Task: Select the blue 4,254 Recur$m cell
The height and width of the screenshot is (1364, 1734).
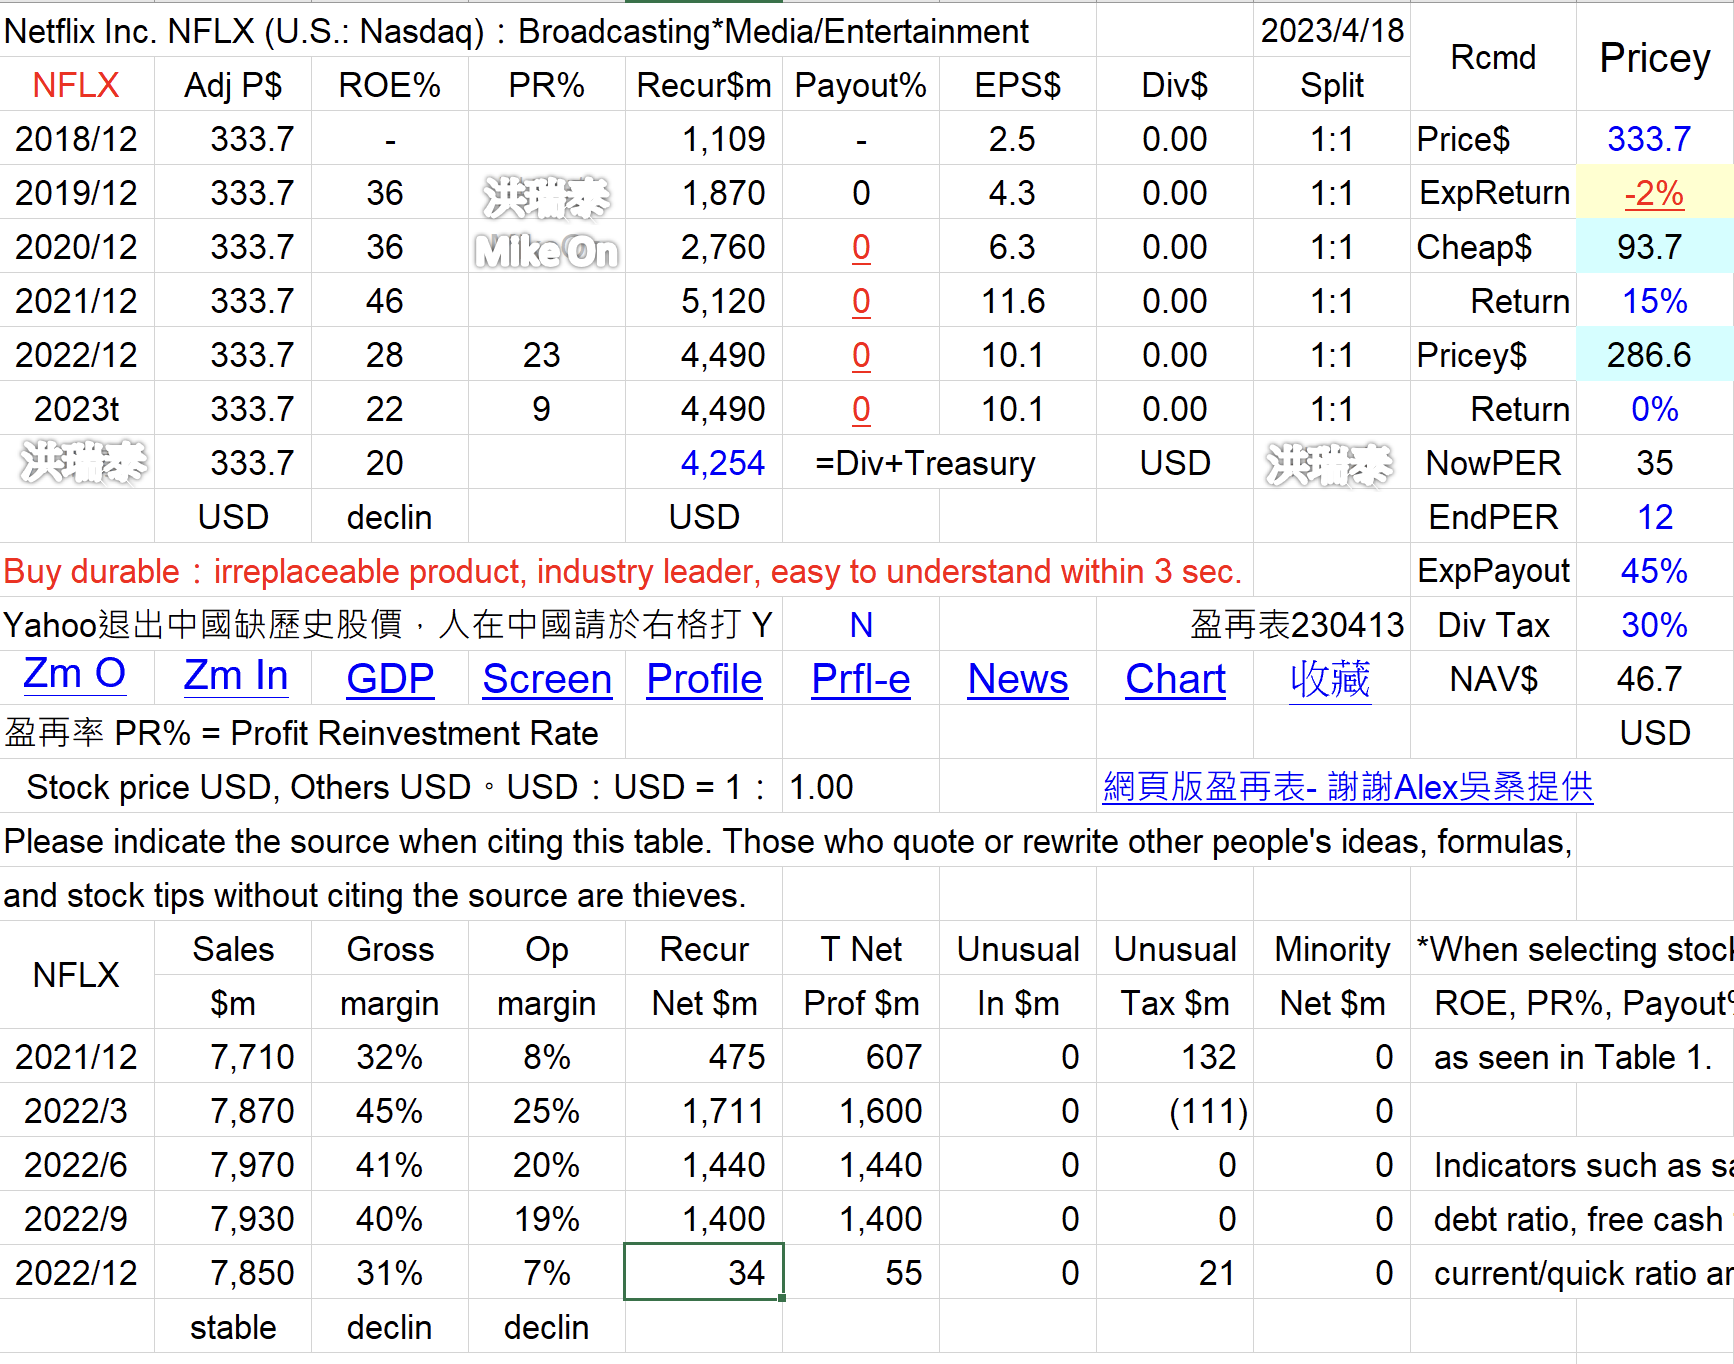Action: 704,463
